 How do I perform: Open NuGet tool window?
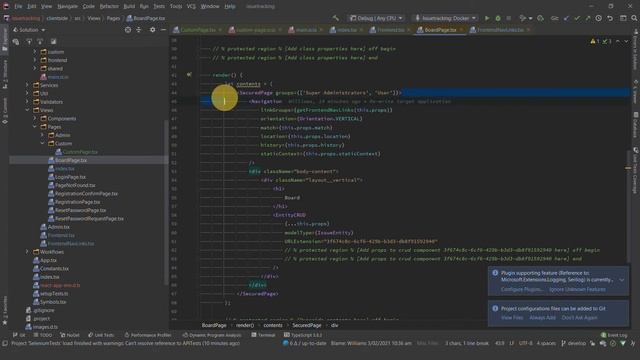point(70,335)
